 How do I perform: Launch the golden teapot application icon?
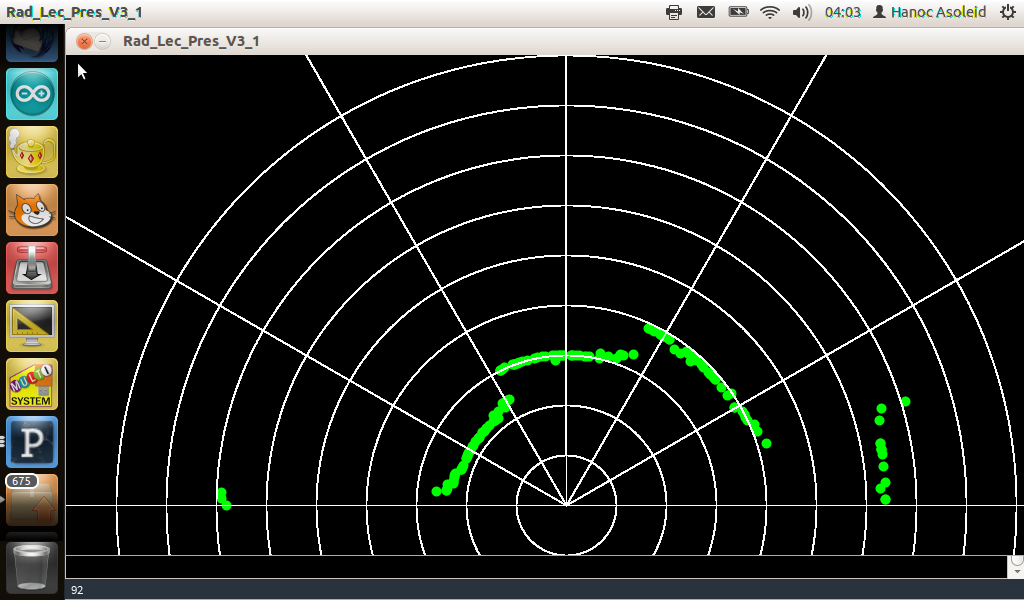pos(32,151)
